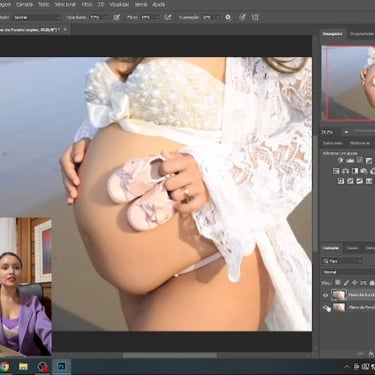Screen dimensions: 375x375
Task: Toggle symmetry paint options icon
Action: tap(255, 17)
